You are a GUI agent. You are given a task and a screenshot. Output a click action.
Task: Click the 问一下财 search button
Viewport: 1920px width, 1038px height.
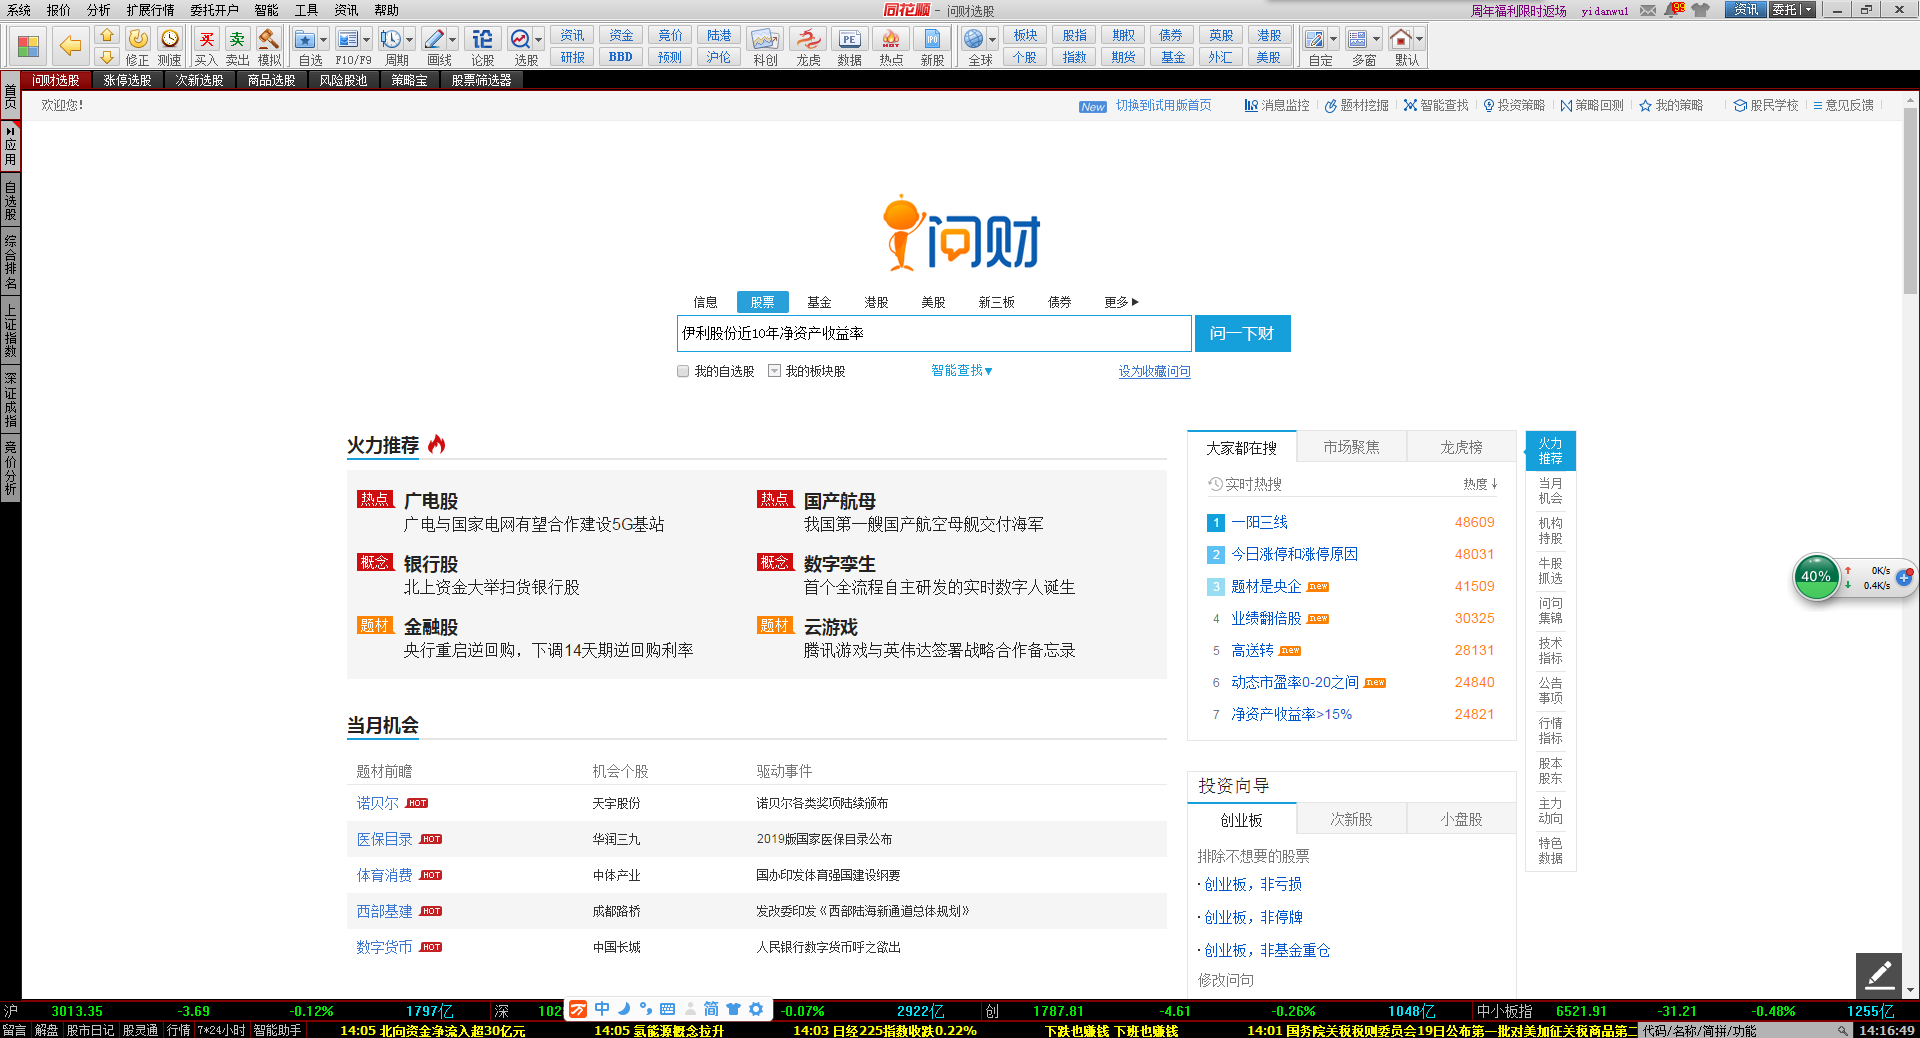1242,333
